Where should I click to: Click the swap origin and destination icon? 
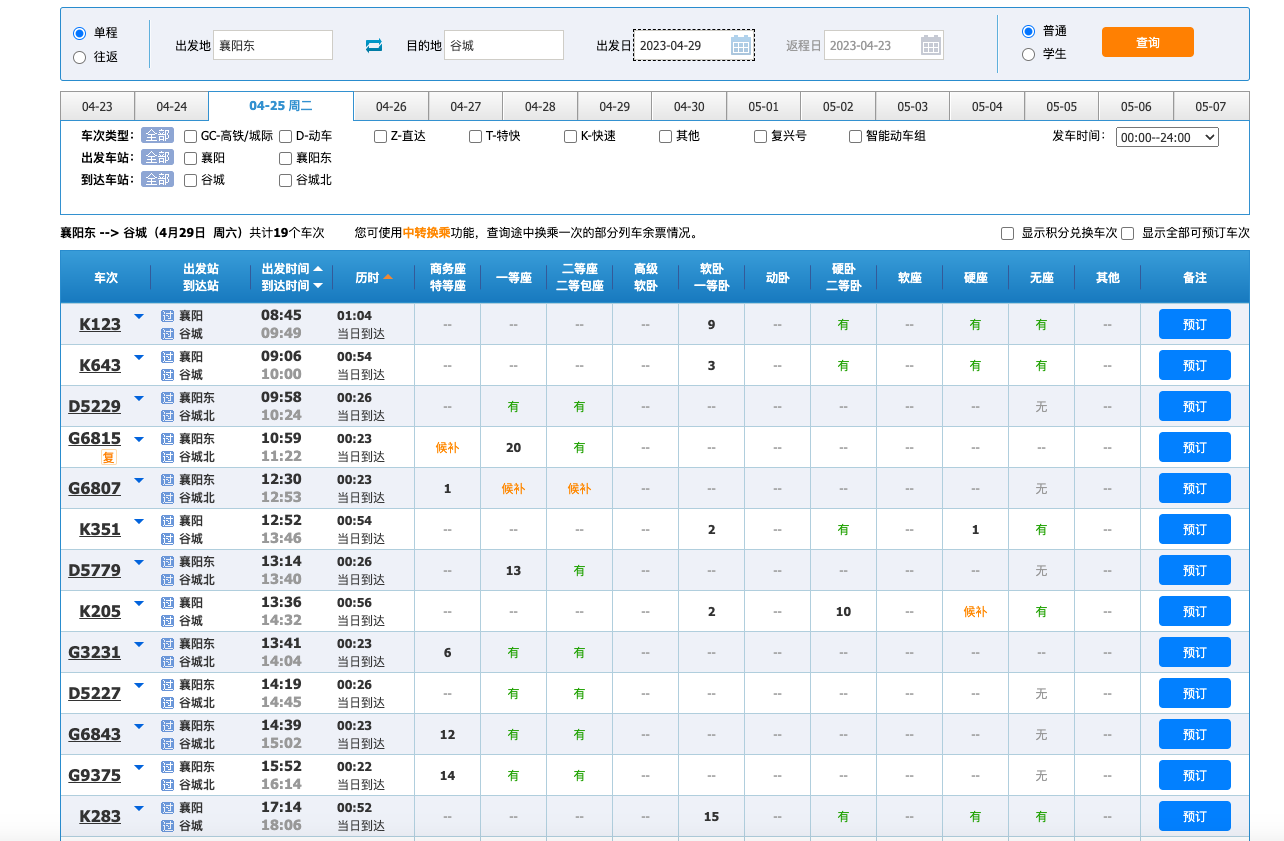374,45
